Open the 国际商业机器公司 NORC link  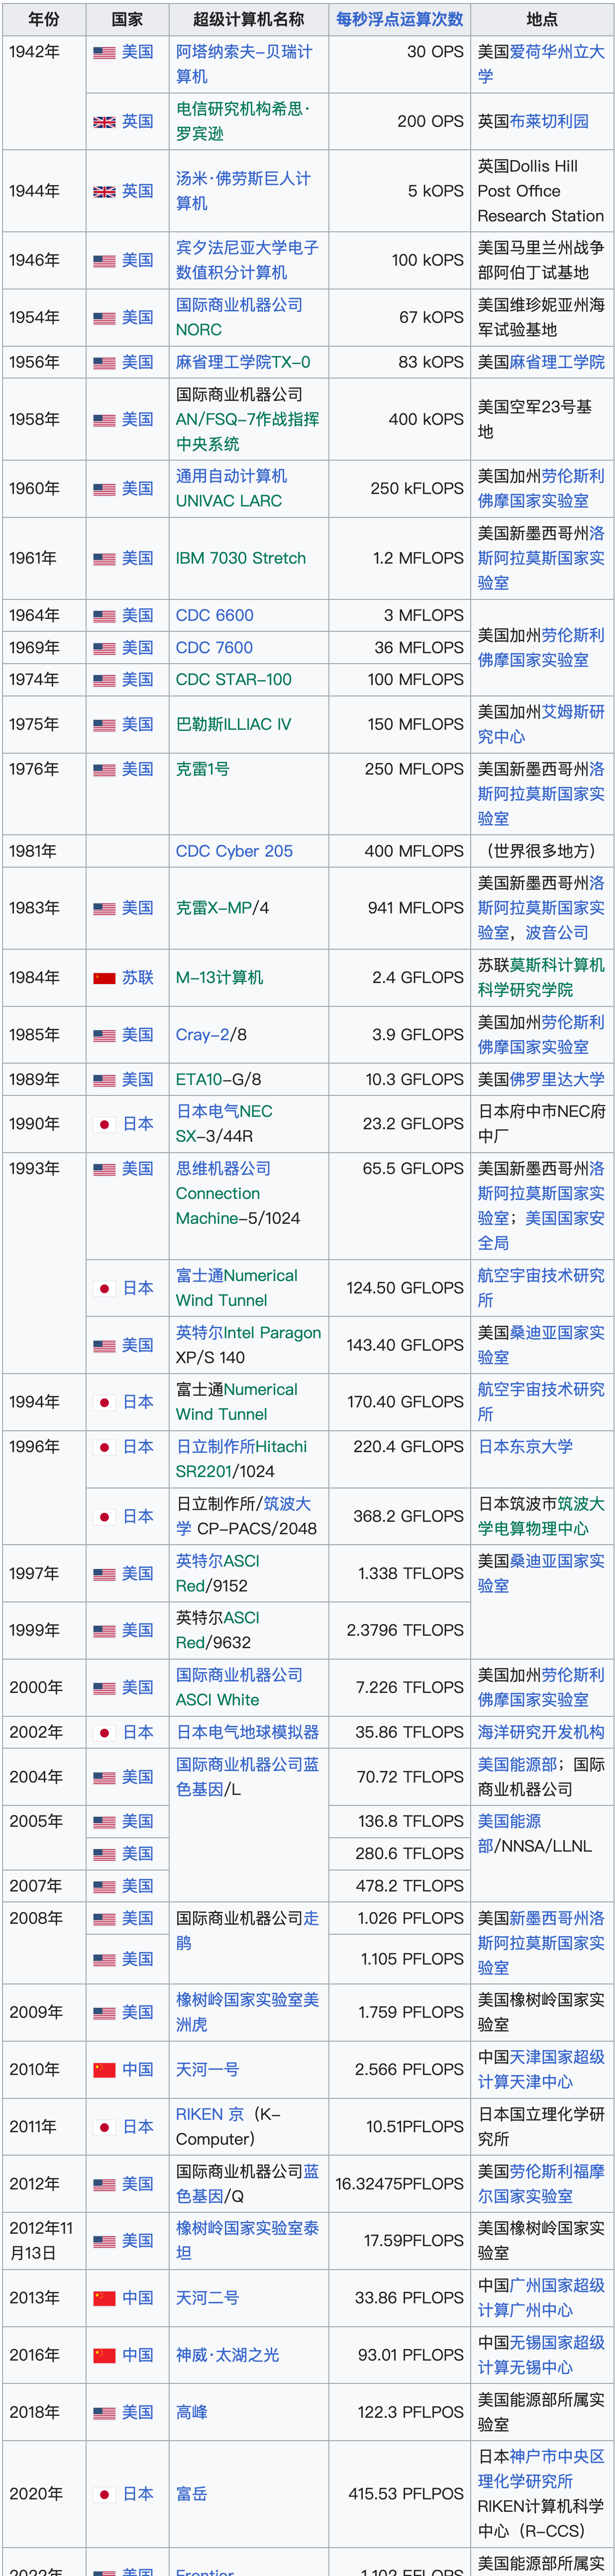(x=239, y=317)
